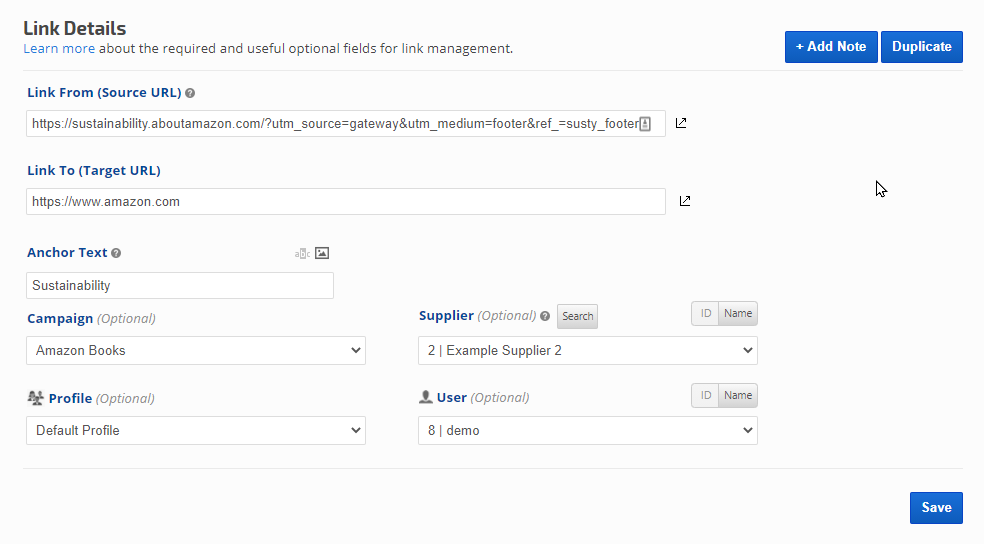Click the contact icon inside Source URL field

(x=645, y=123)
